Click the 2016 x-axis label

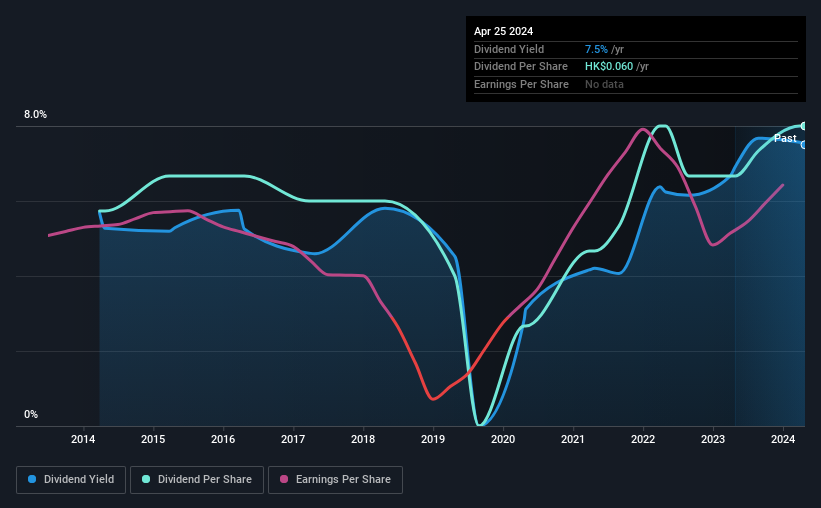click(223, 439)
